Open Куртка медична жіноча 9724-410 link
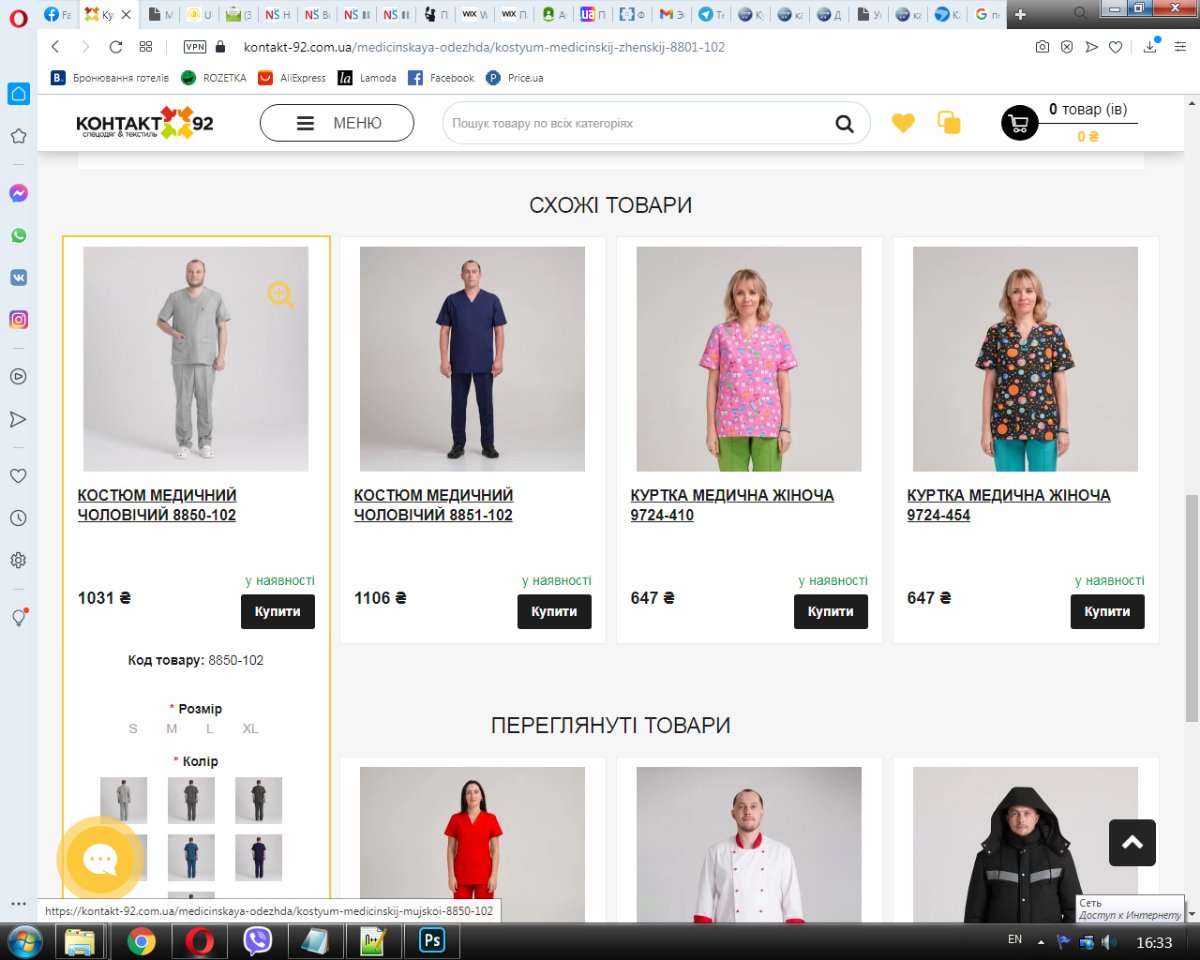This screenshot has height=960, width=1200. pos(732,505)
